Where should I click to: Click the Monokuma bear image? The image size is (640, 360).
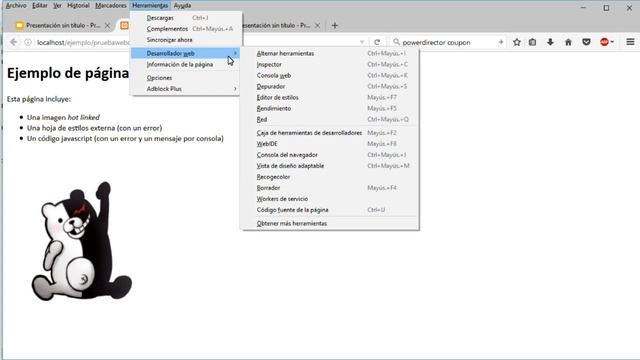[x=82, y=241]
